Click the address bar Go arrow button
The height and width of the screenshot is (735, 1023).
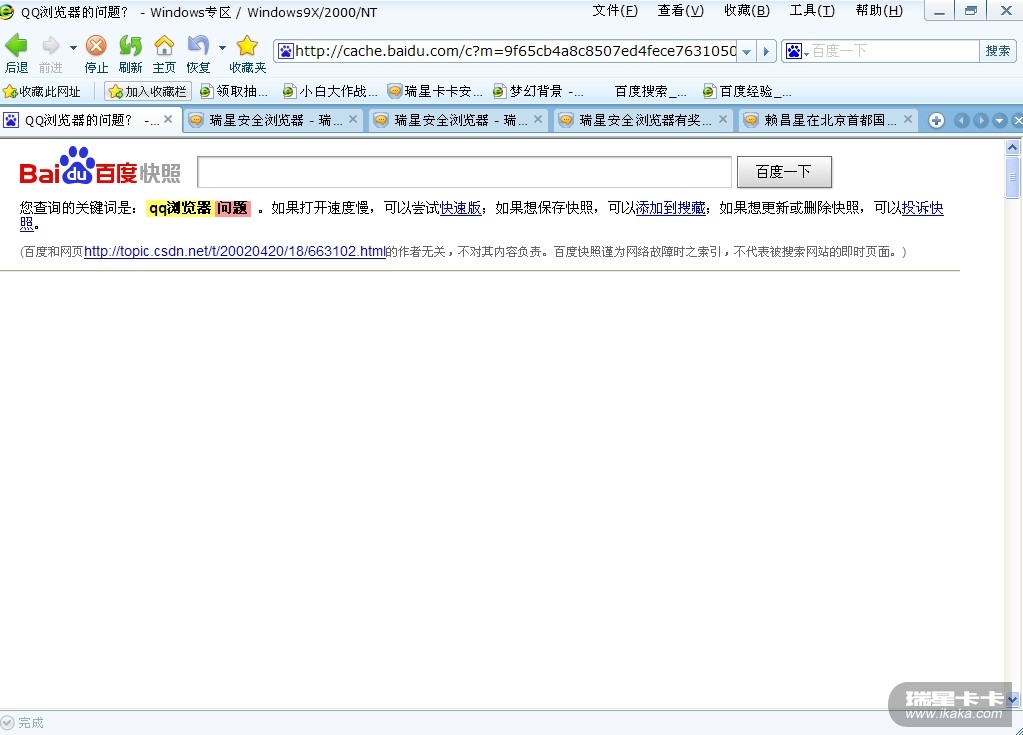pos(766,52)
